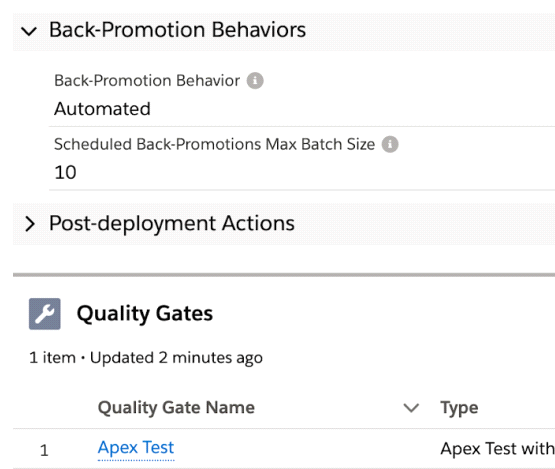555x469 pixels.
Task: Sort by Quality Gate Name column header
Action: (176, 407)
